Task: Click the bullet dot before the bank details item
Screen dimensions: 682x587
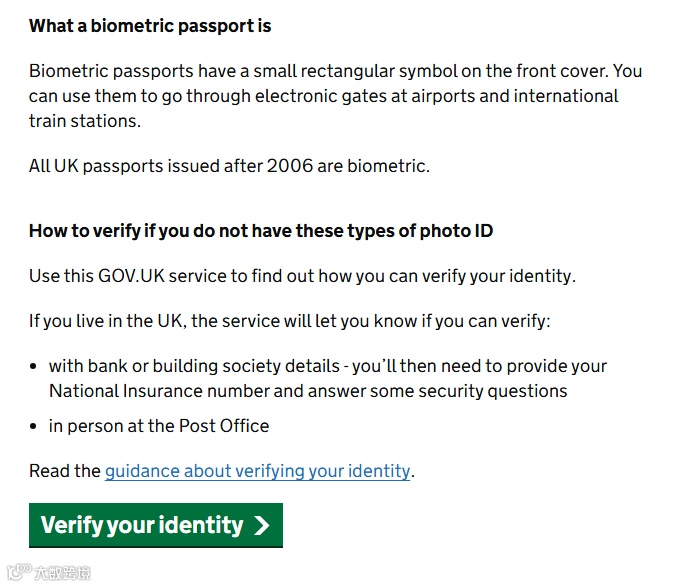Action: [x=35, y=367]
